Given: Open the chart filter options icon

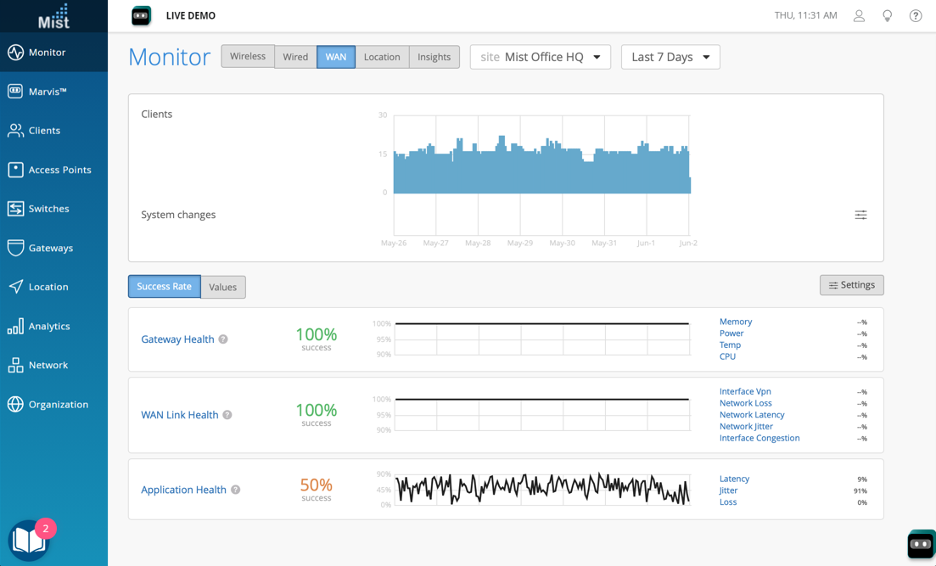Looking at the screenshot, I should pyautogui.click(x=860, y=215).
